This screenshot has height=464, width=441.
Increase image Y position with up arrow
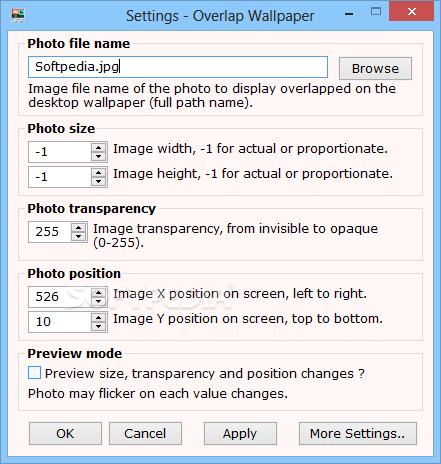pos(98,318)
